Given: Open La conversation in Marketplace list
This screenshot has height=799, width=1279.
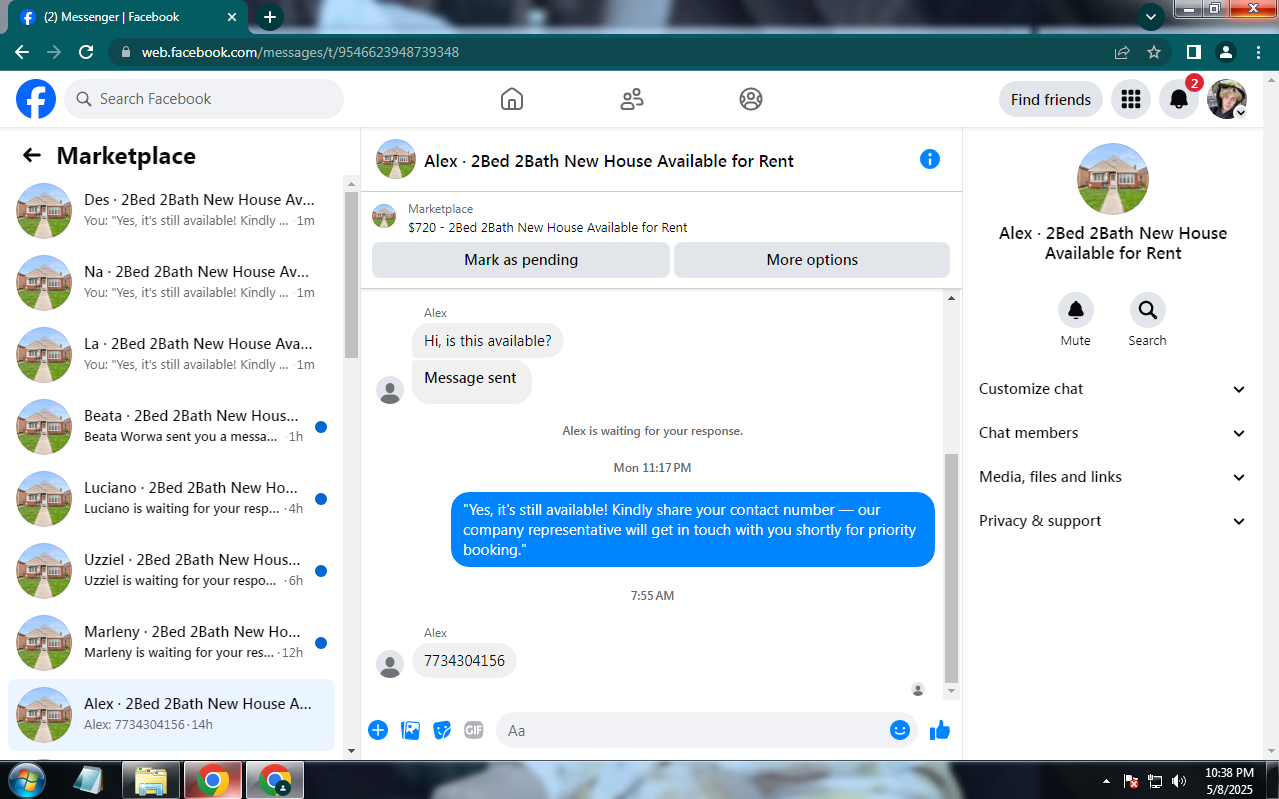Looking at the screenshot, I should click(171, 354).
